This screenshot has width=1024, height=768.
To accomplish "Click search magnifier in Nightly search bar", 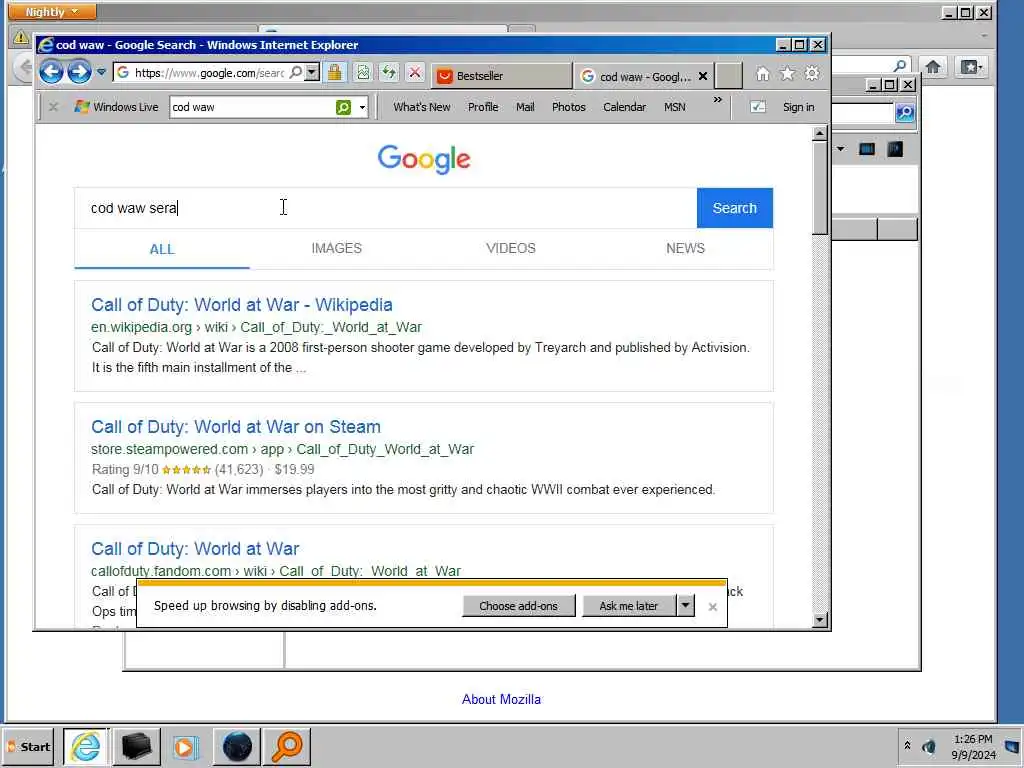I will click(900, 65).
